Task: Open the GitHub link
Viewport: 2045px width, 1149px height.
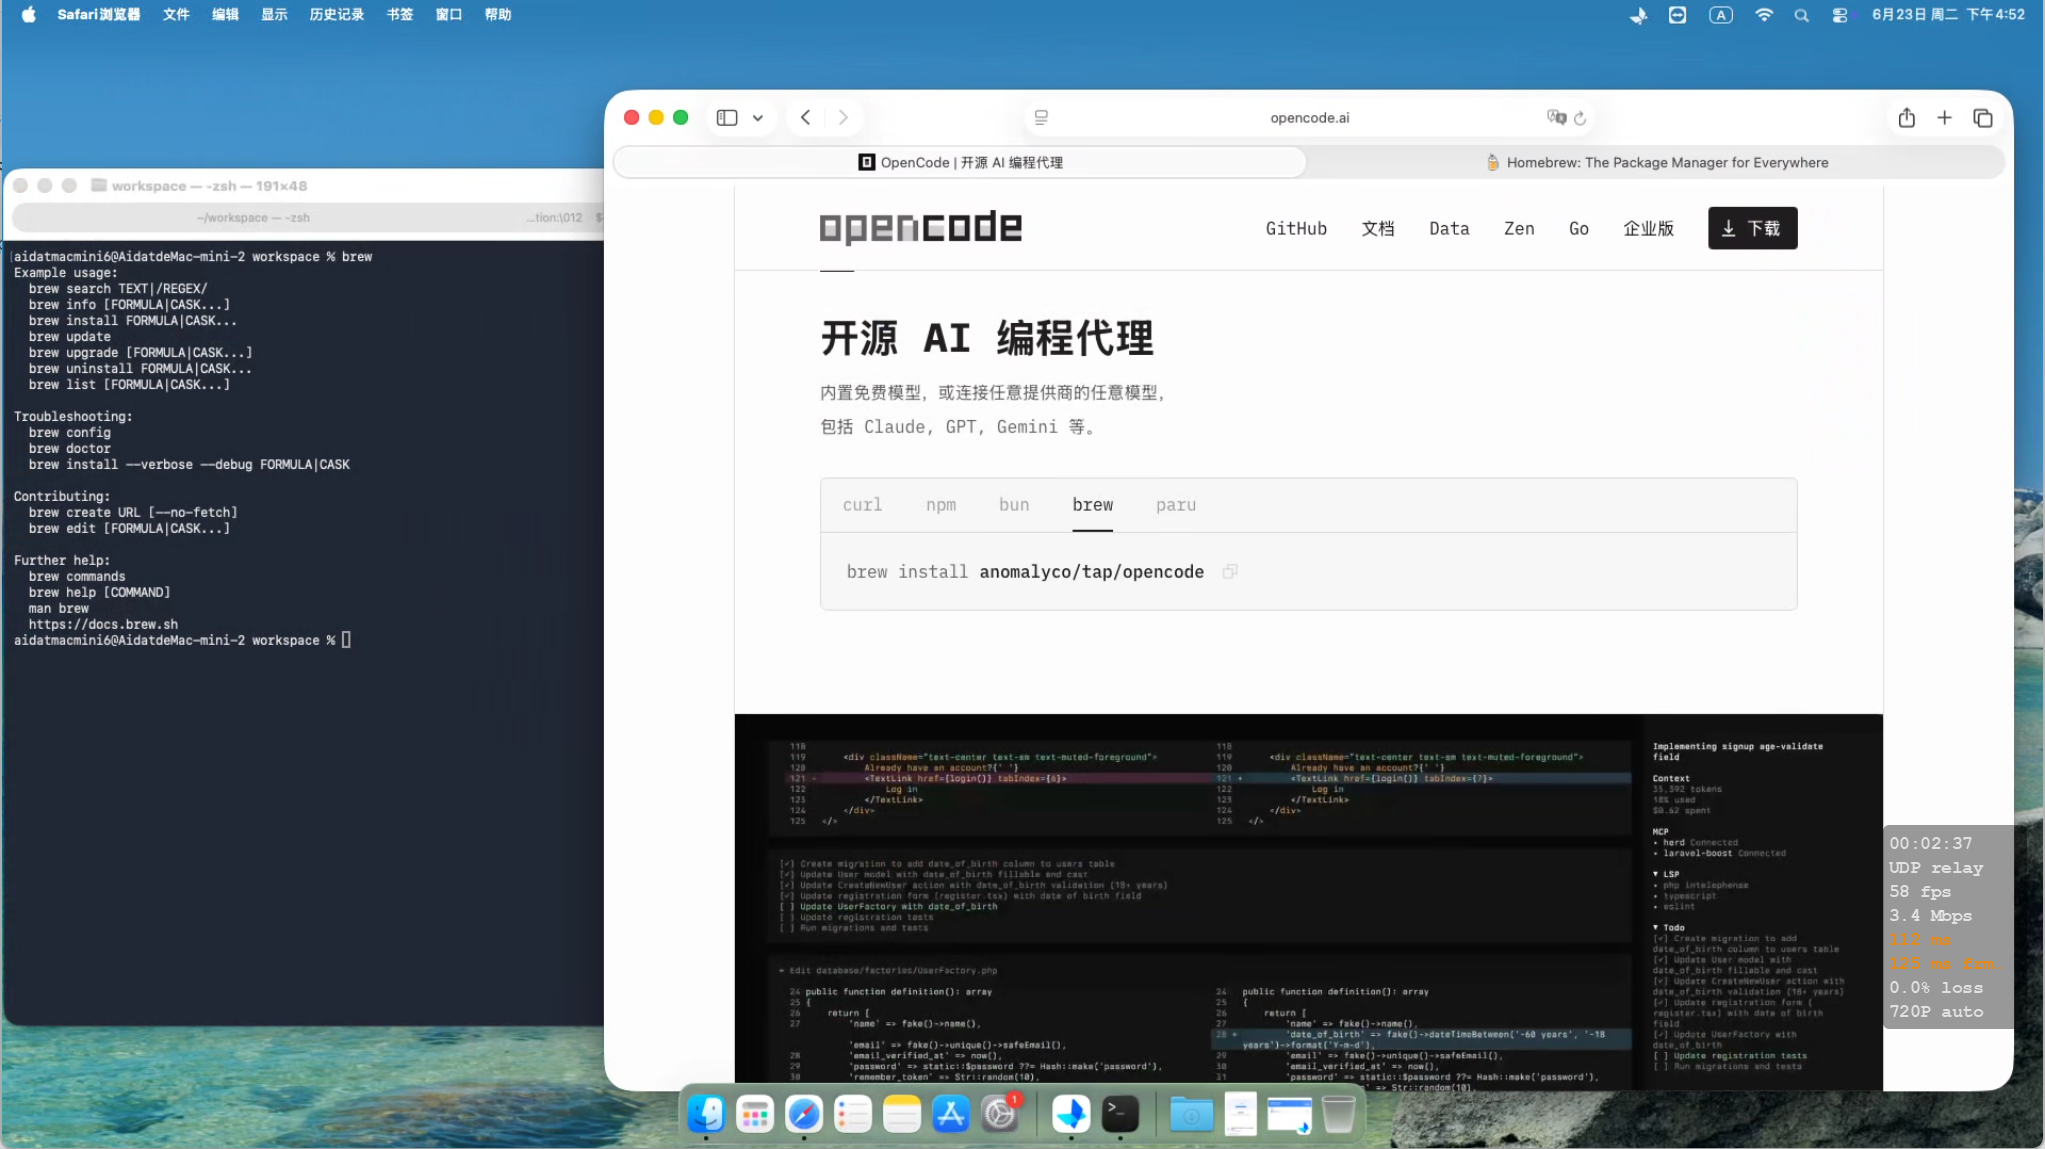Action: (1296, 228)
